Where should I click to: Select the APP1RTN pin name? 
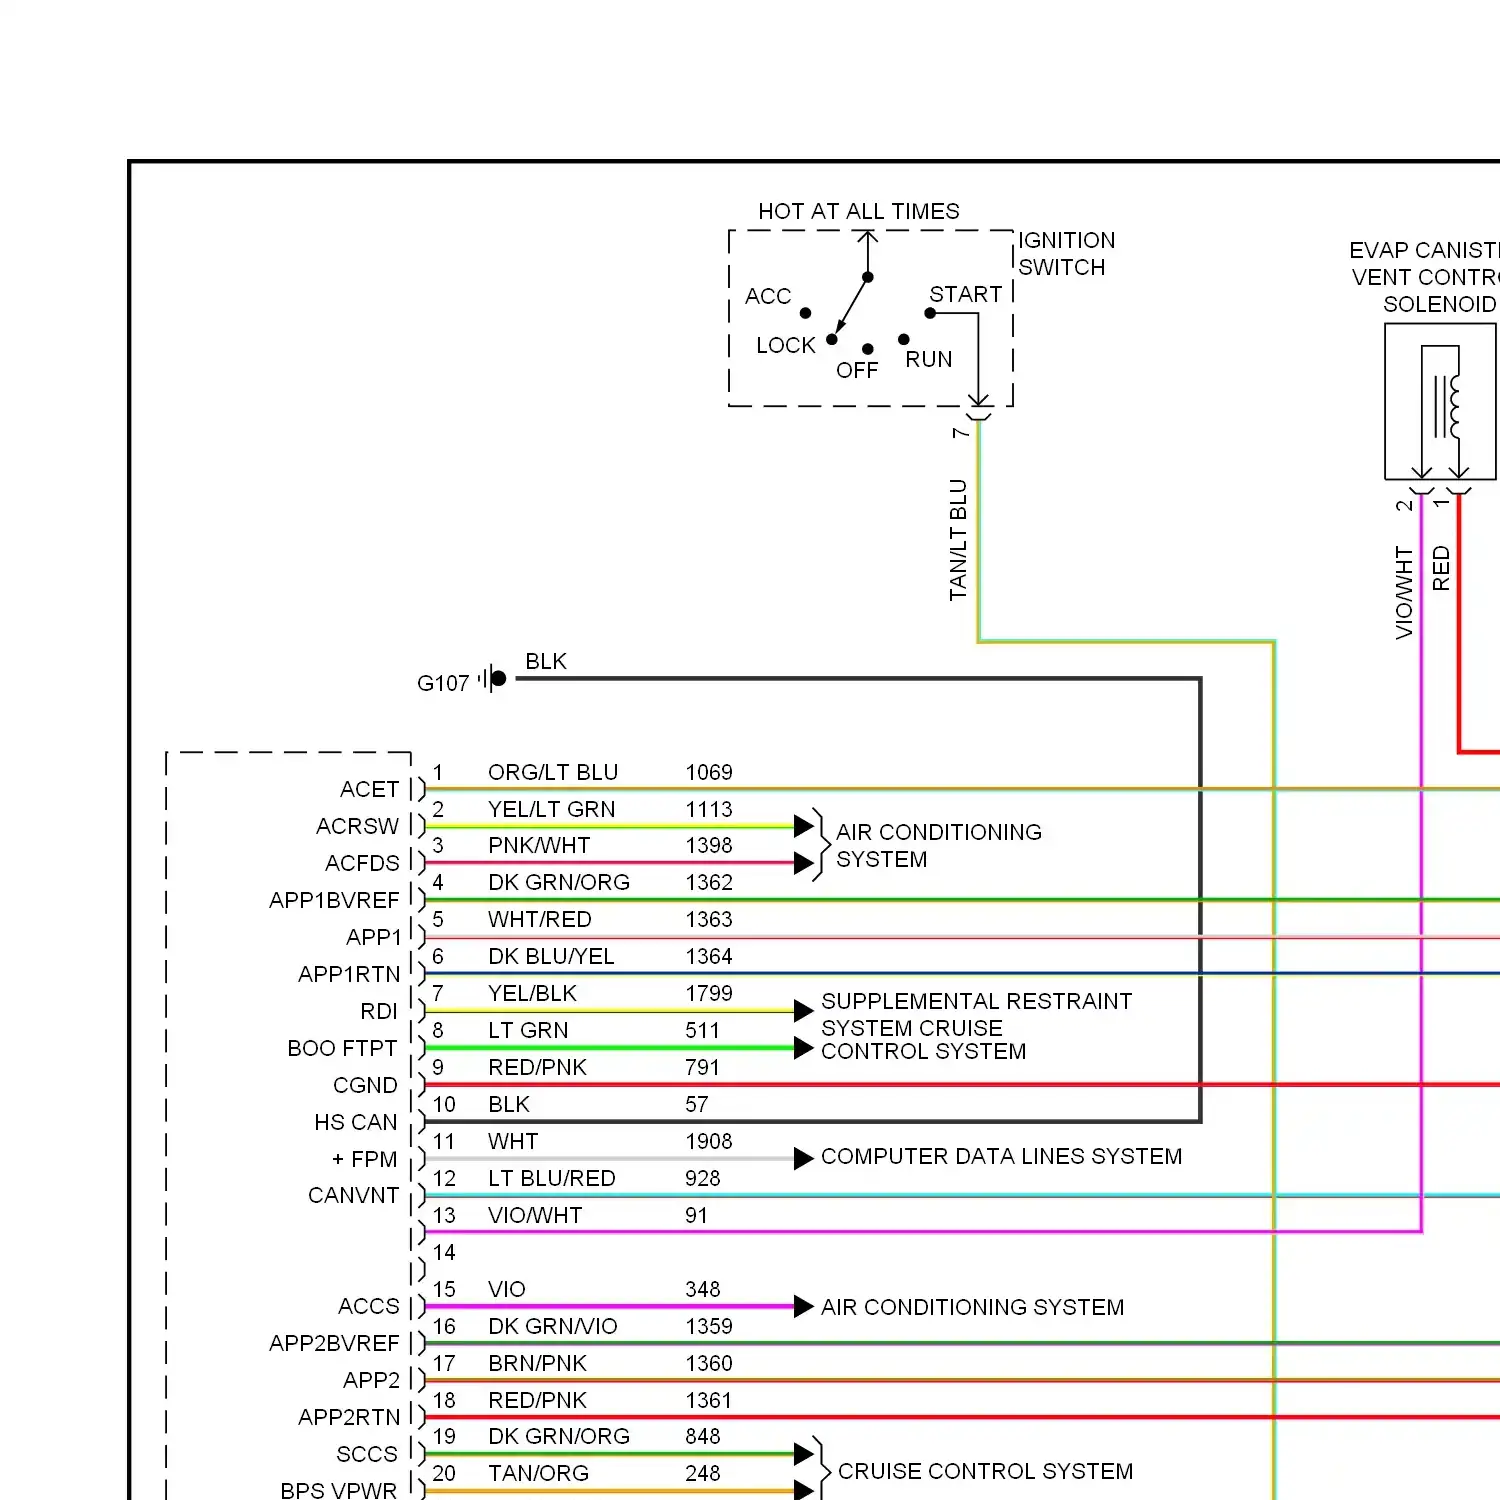[x=349, y=974]
